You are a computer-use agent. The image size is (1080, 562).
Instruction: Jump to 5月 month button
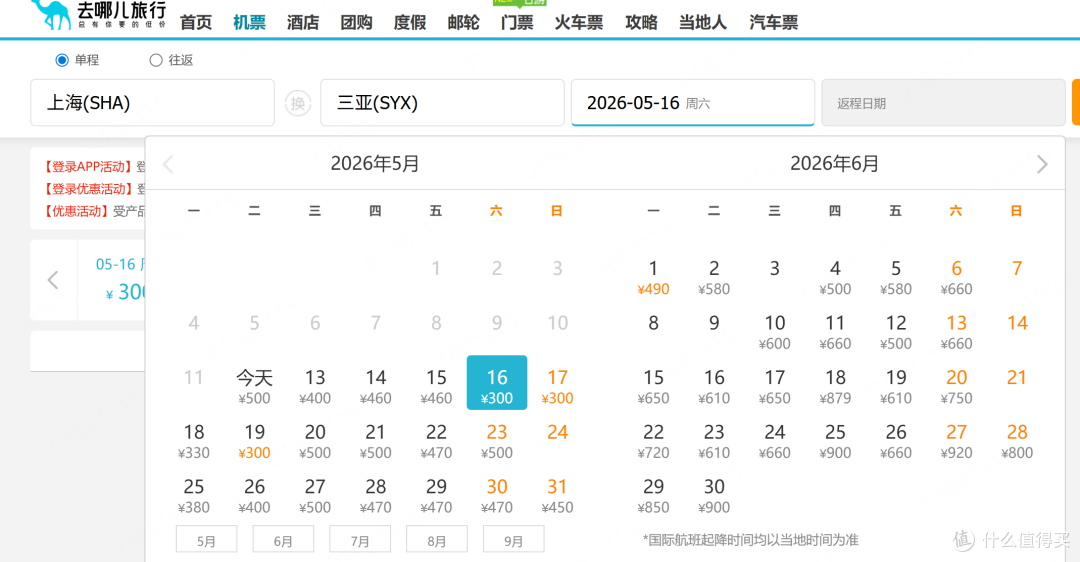207,540
